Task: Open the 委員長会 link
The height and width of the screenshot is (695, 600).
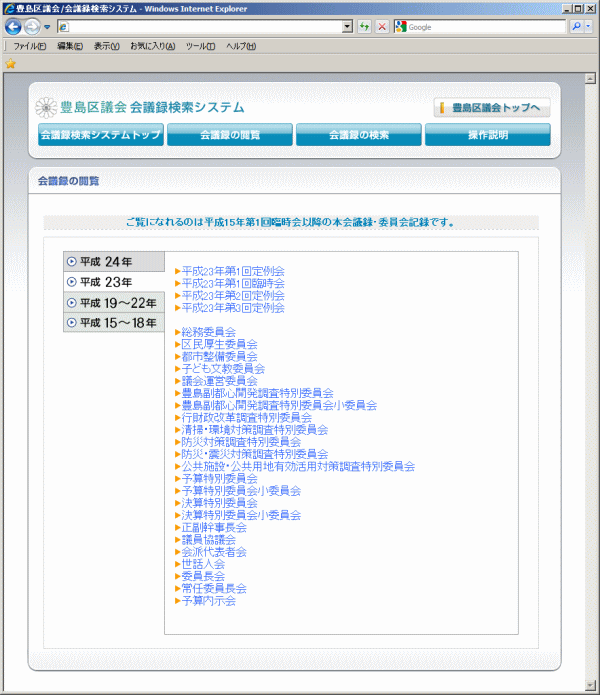Action: pyautogui.click(x=203, y=576)
